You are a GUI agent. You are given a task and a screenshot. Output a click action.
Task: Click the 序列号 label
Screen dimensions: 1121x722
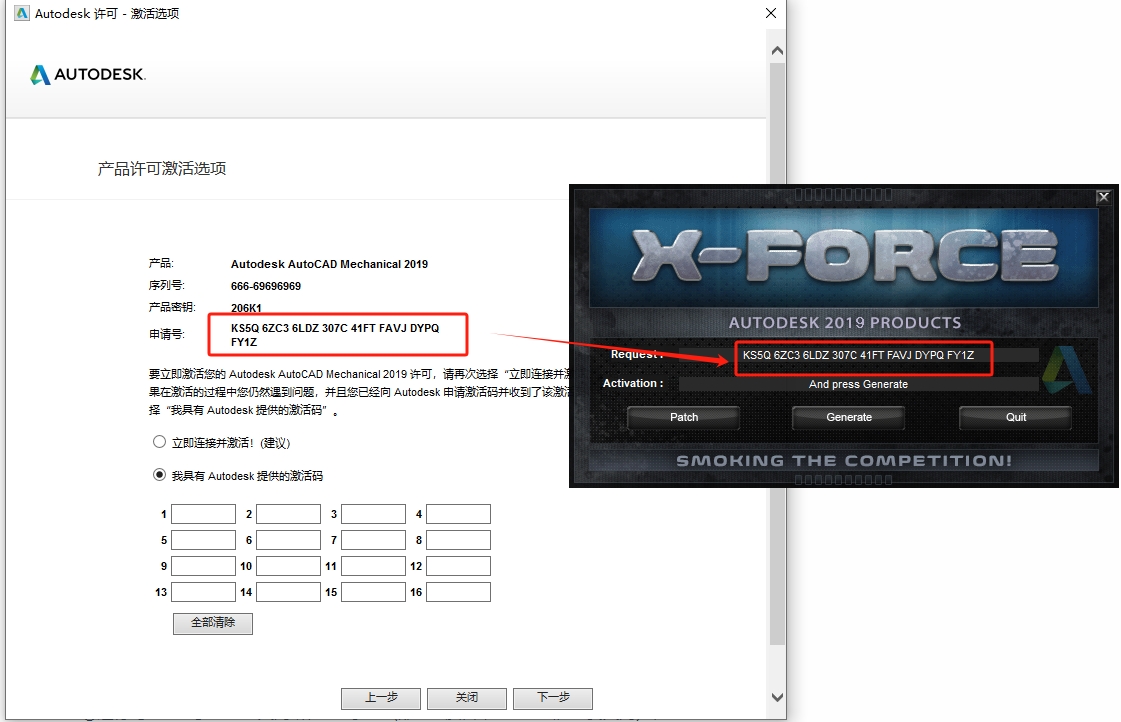pos(167,285)
